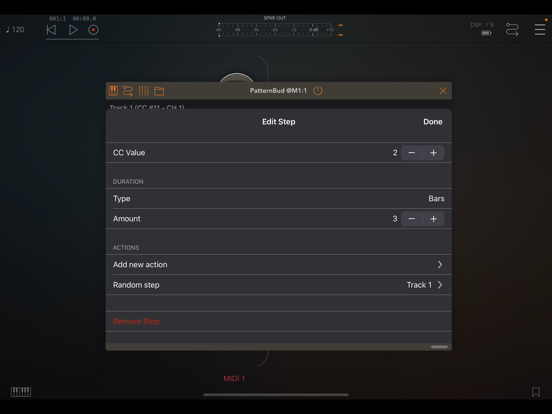Decrease the CC Value with the minus
The width and height of the screenshot is (552, 414).
click(x=412, y=153)
